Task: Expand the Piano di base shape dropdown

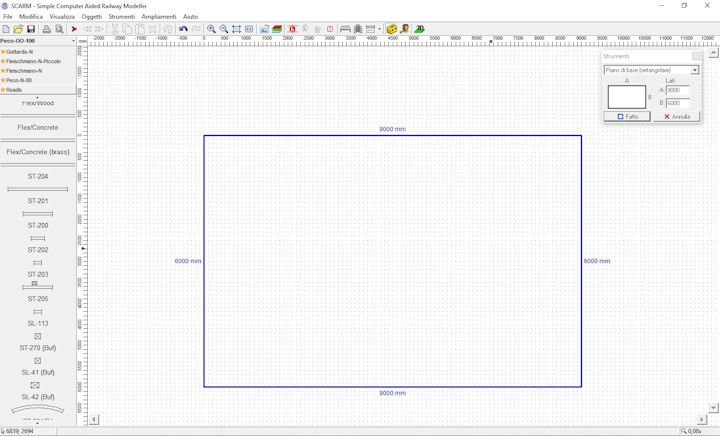Action: point(695,70)
